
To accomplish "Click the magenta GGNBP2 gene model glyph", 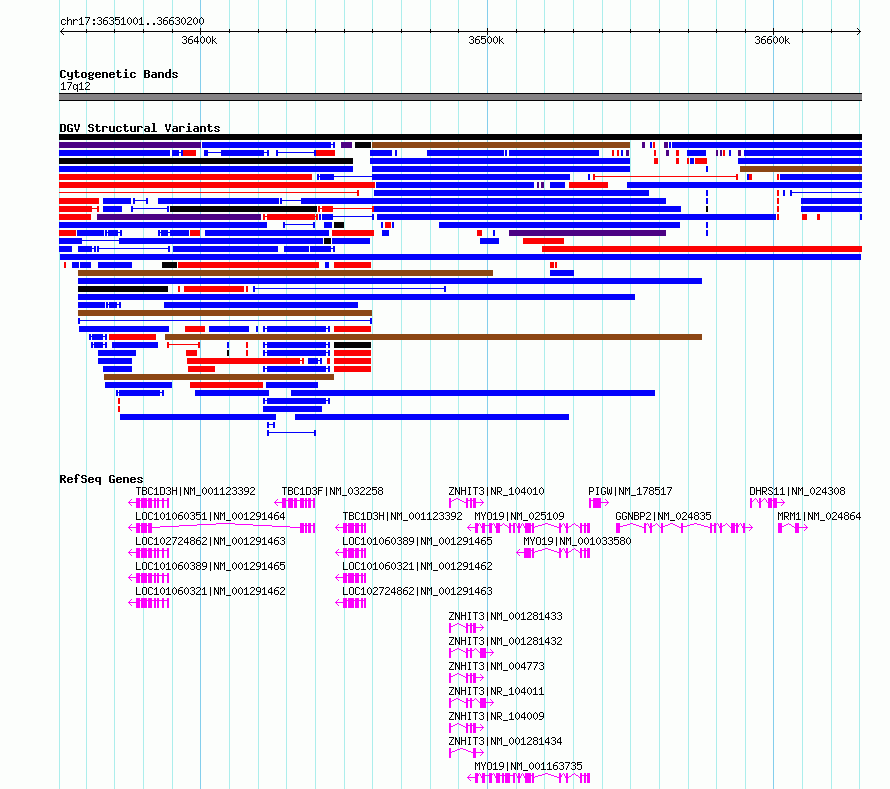I will pos(685,528).
